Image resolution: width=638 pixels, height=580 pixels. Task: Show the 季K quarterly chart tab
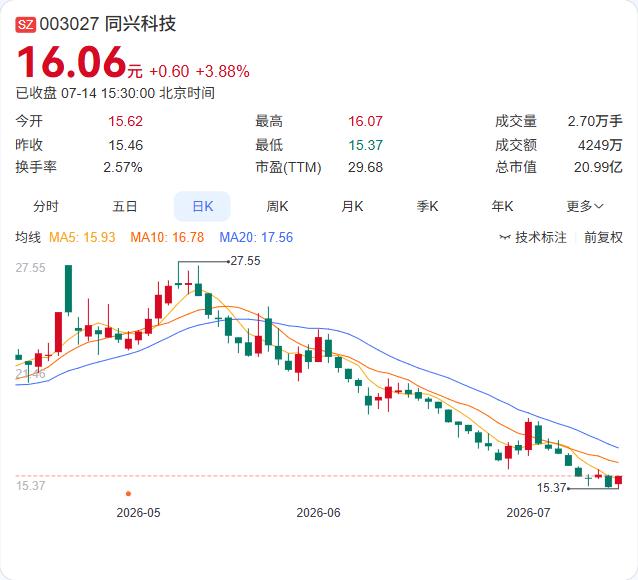tap(427, 206)
